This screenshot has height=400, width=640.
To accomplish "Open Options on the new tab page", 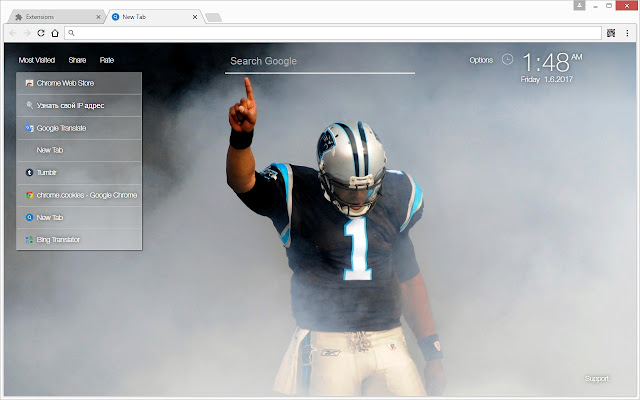I will tap(481, 60).
